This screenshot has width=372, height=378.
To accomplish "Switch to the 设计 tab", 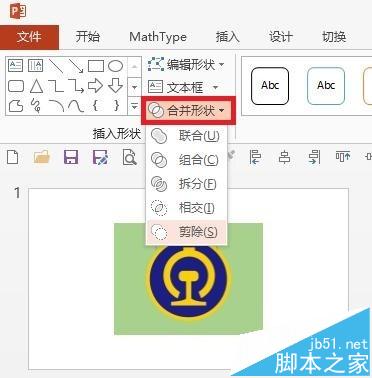I will pyautogui.click(x=281, y=36).
